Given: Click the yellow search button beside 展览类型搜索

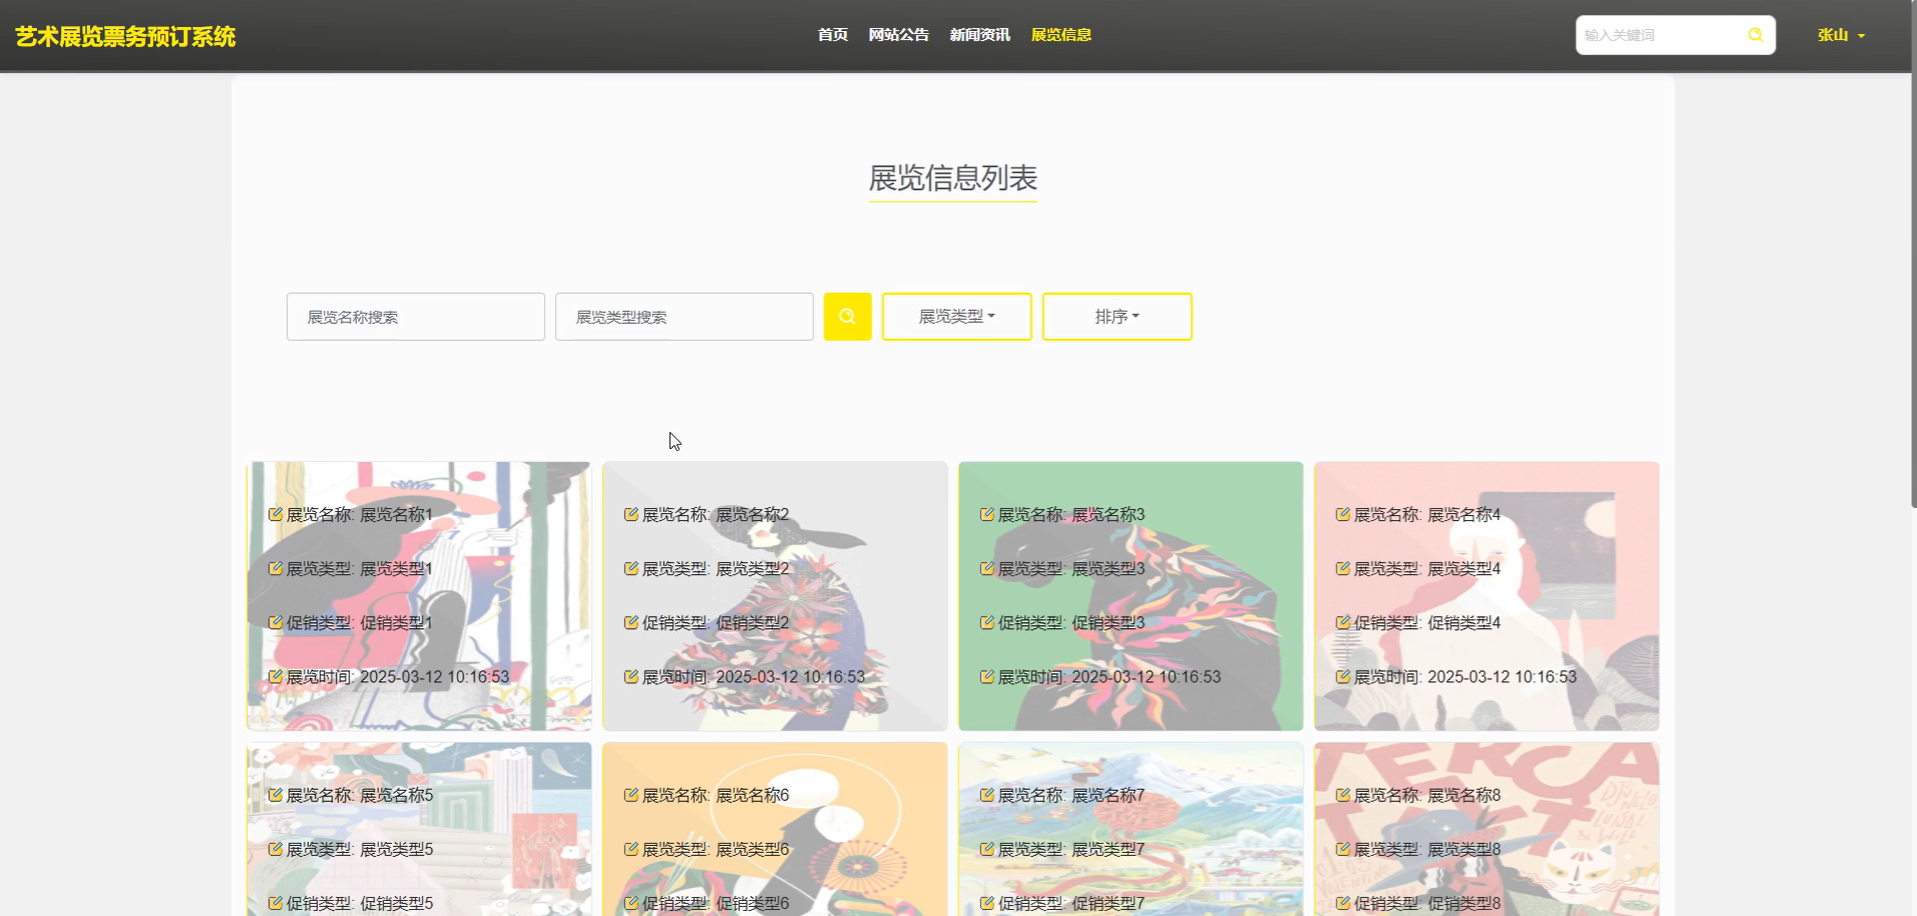Looking at the screenshot, I should click(847, 317).
